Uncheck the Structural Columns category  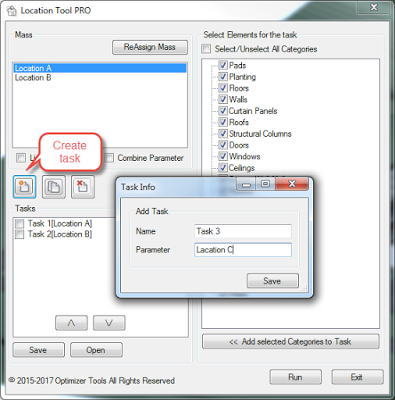[x=223, y=134]
